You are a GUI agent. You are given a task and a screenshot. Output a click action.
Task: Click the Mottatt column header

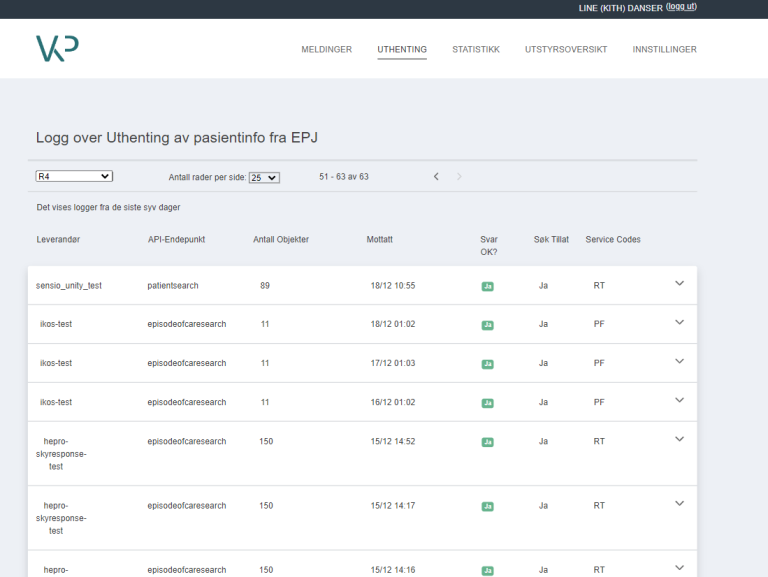pos(380,240)
